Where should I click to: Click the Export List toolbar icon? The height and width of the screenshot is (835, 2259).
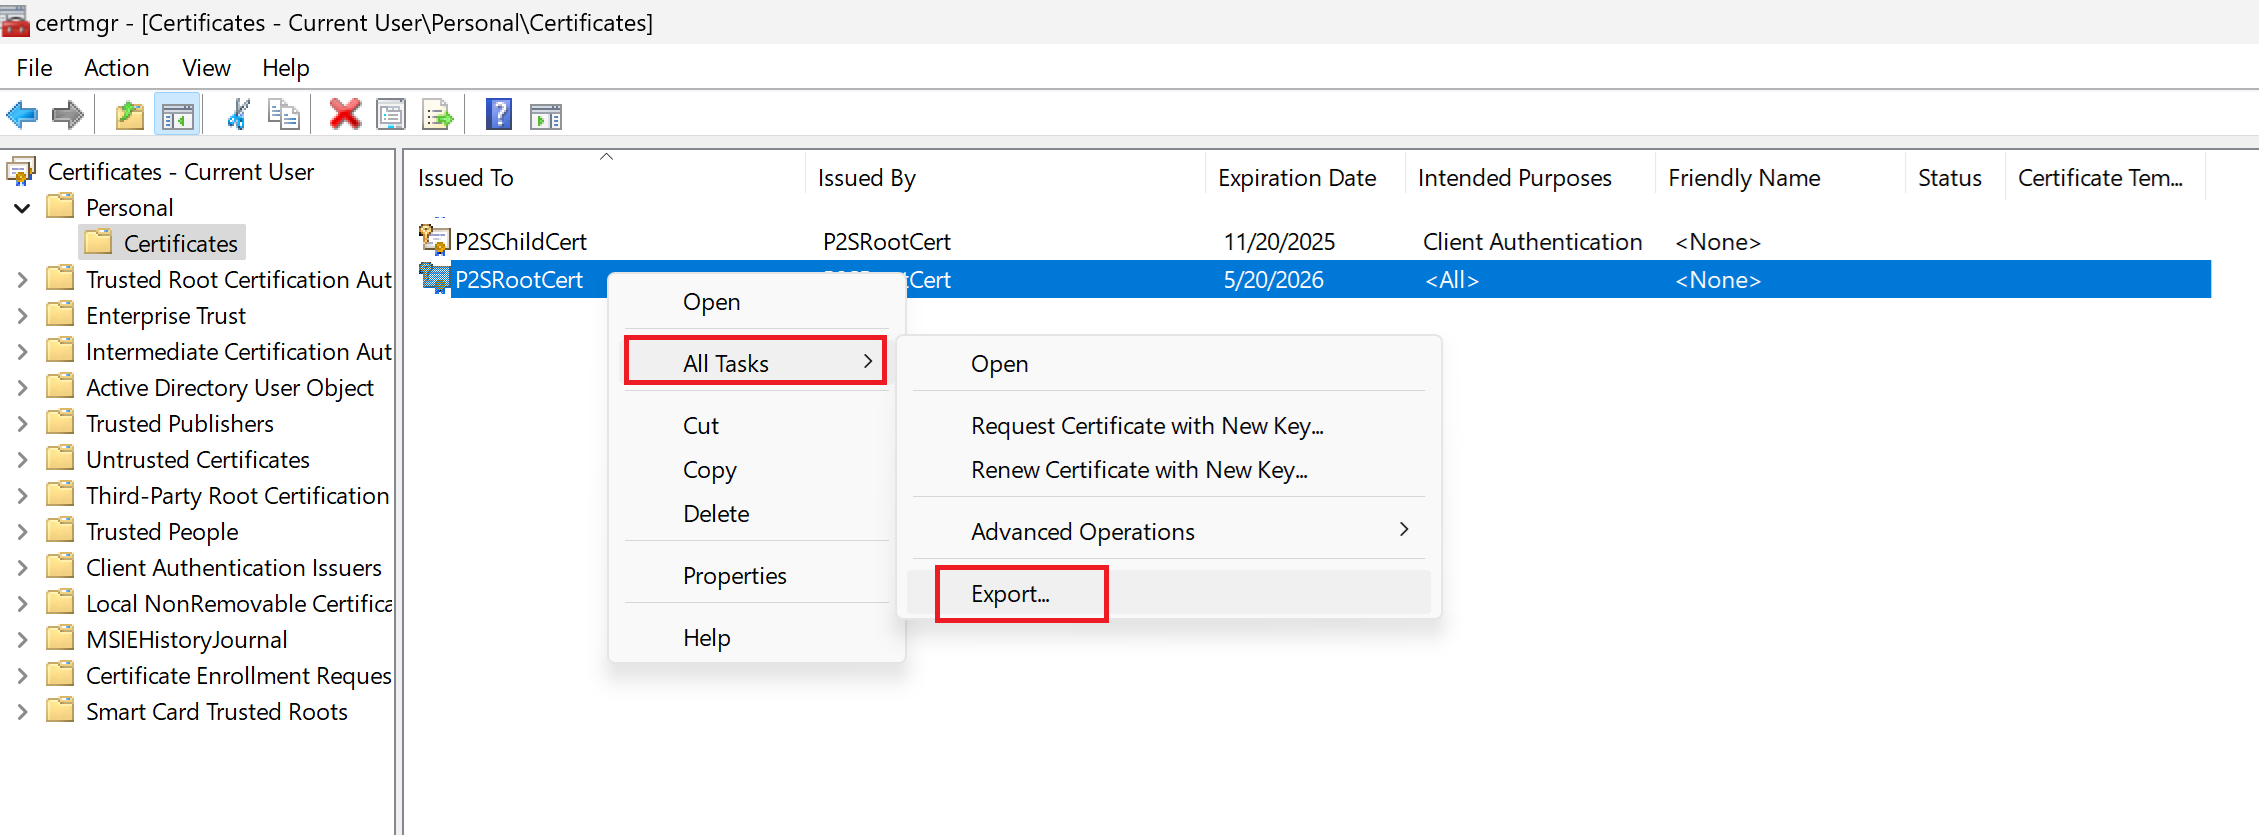pos(438,115)
